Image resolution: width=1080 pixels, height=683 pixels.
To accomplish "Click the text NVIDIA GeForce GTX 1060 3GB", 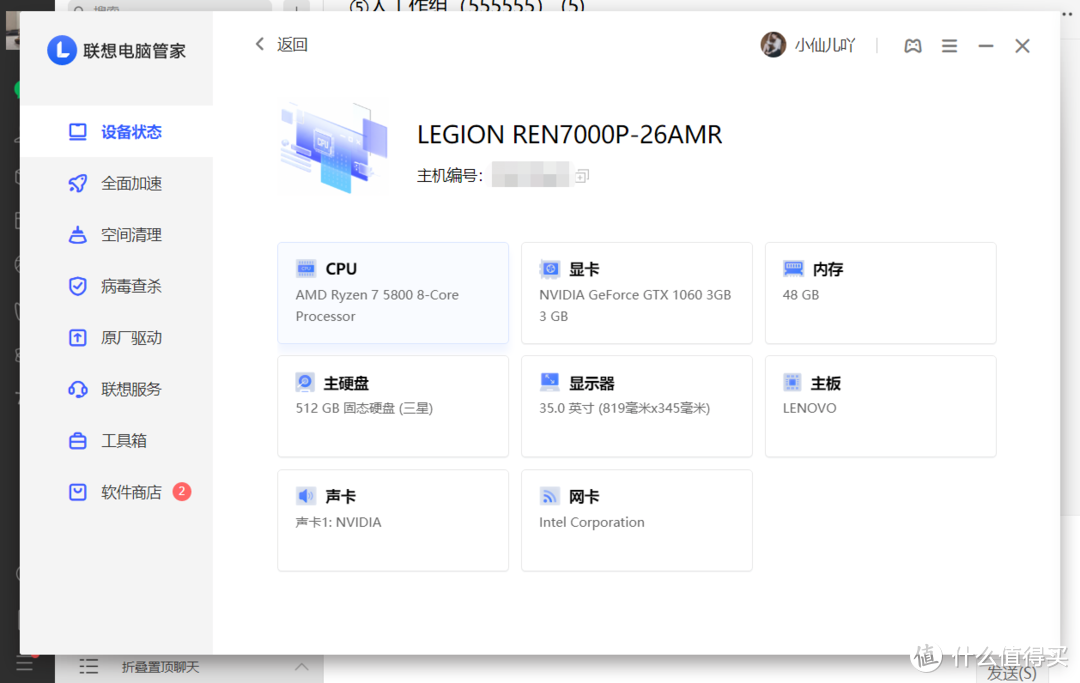I will [635, 295].
